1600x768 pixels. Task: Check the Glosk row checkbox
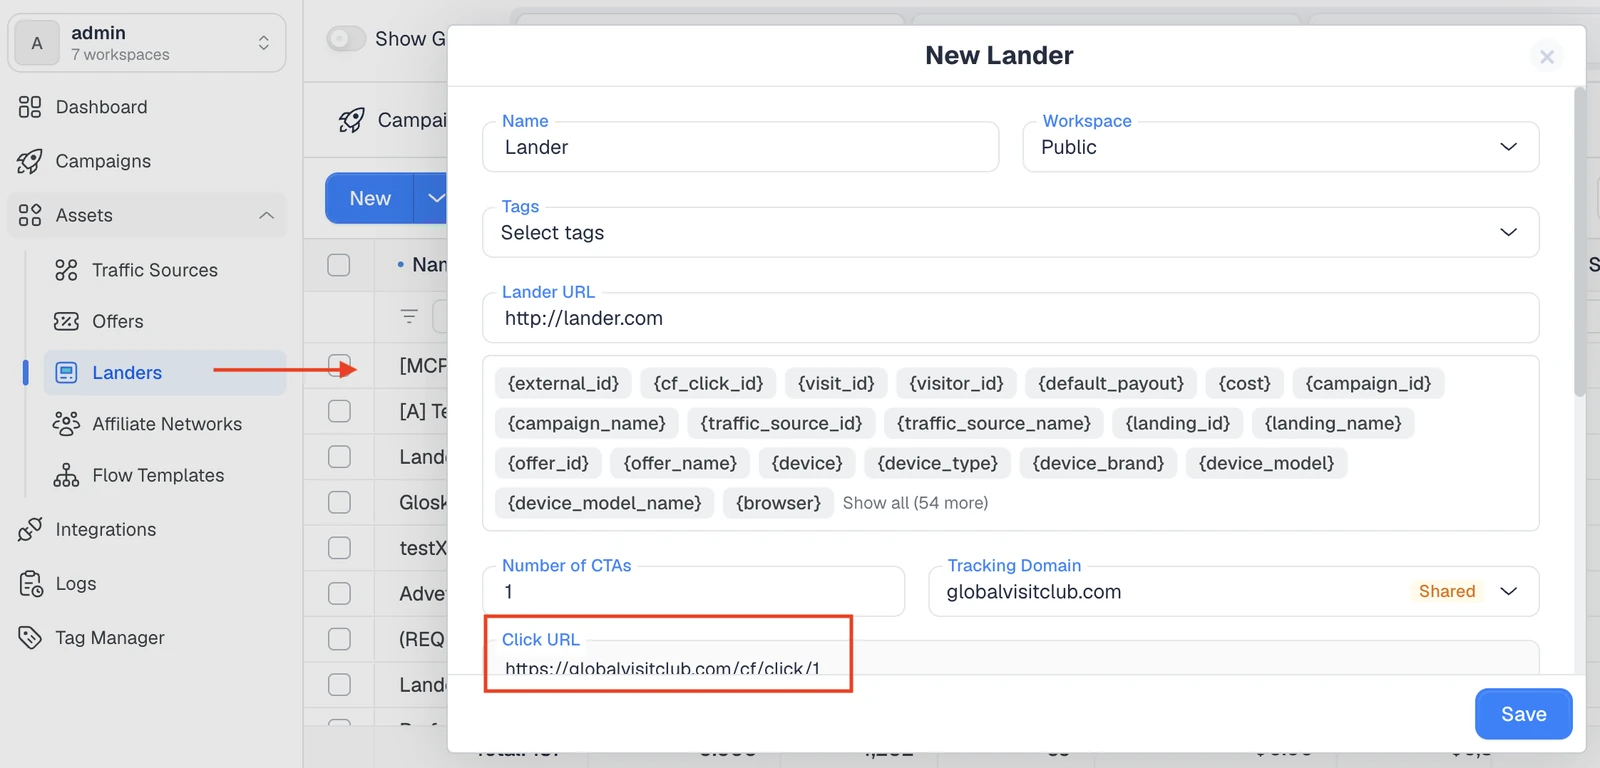click(x=339, y=502)
